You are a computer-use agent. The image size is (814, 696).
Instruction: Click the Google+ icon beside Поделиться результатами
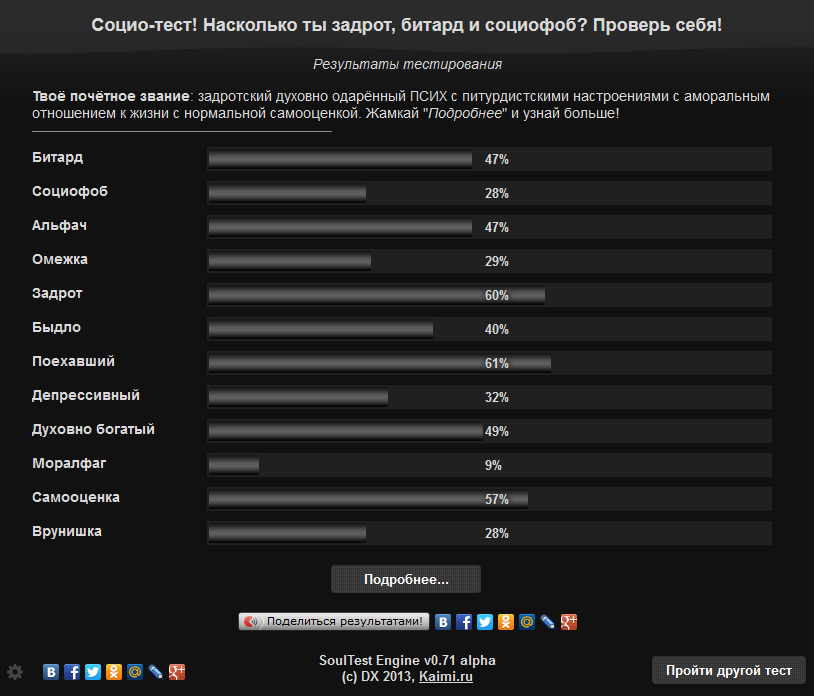click(x=568, y=622)
